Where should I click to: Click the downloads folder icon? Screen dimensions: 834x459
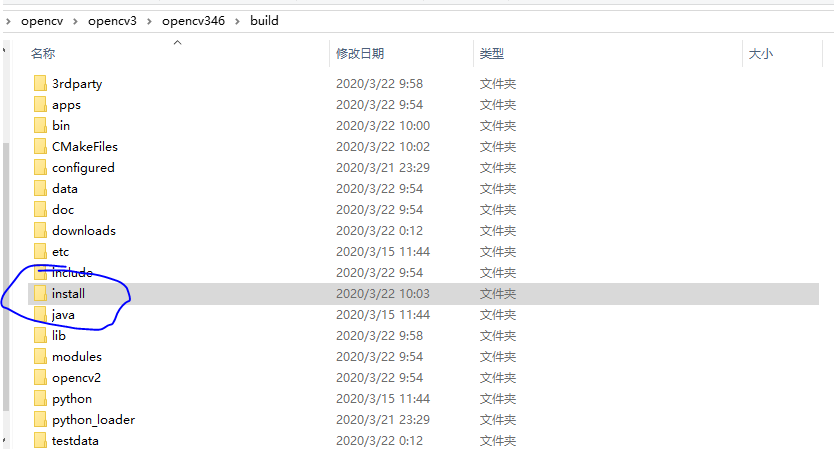pos(40,230)
